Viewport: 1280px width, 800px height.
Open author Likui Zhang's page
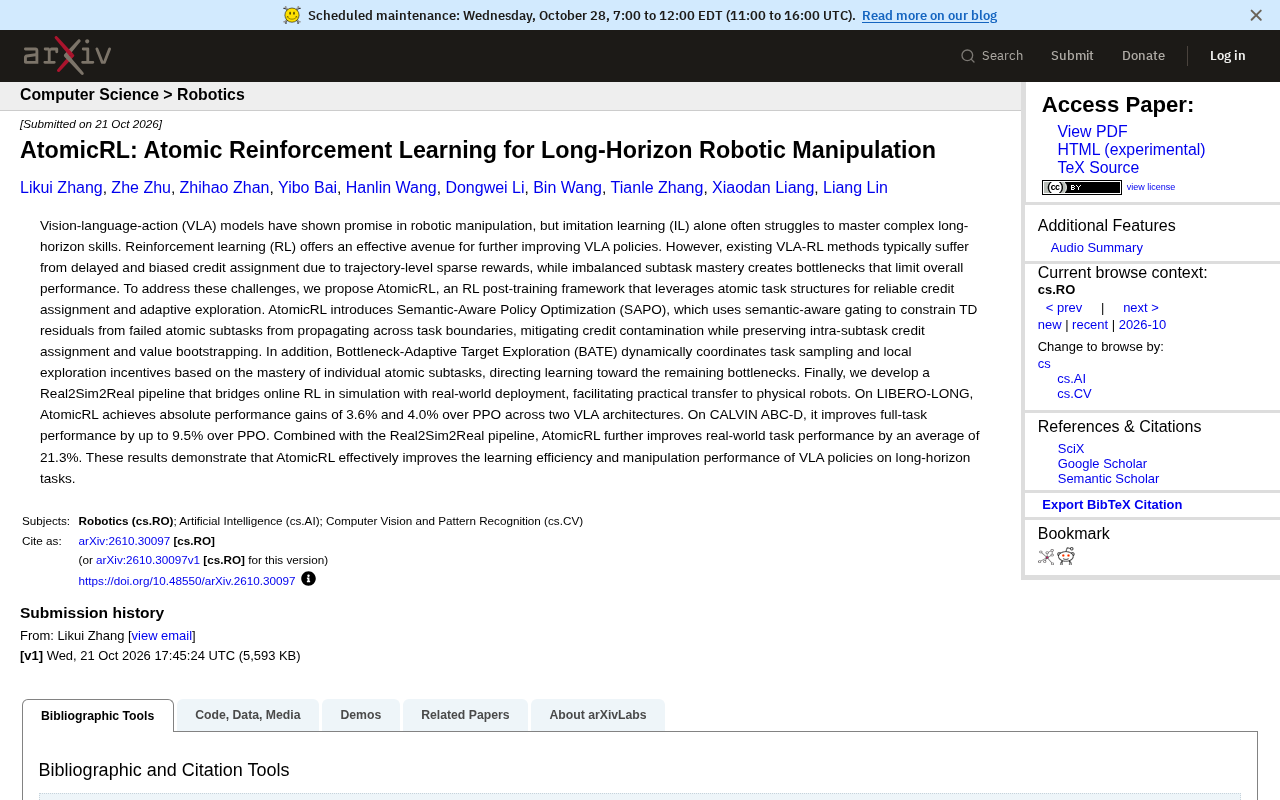tap(61, 188)
